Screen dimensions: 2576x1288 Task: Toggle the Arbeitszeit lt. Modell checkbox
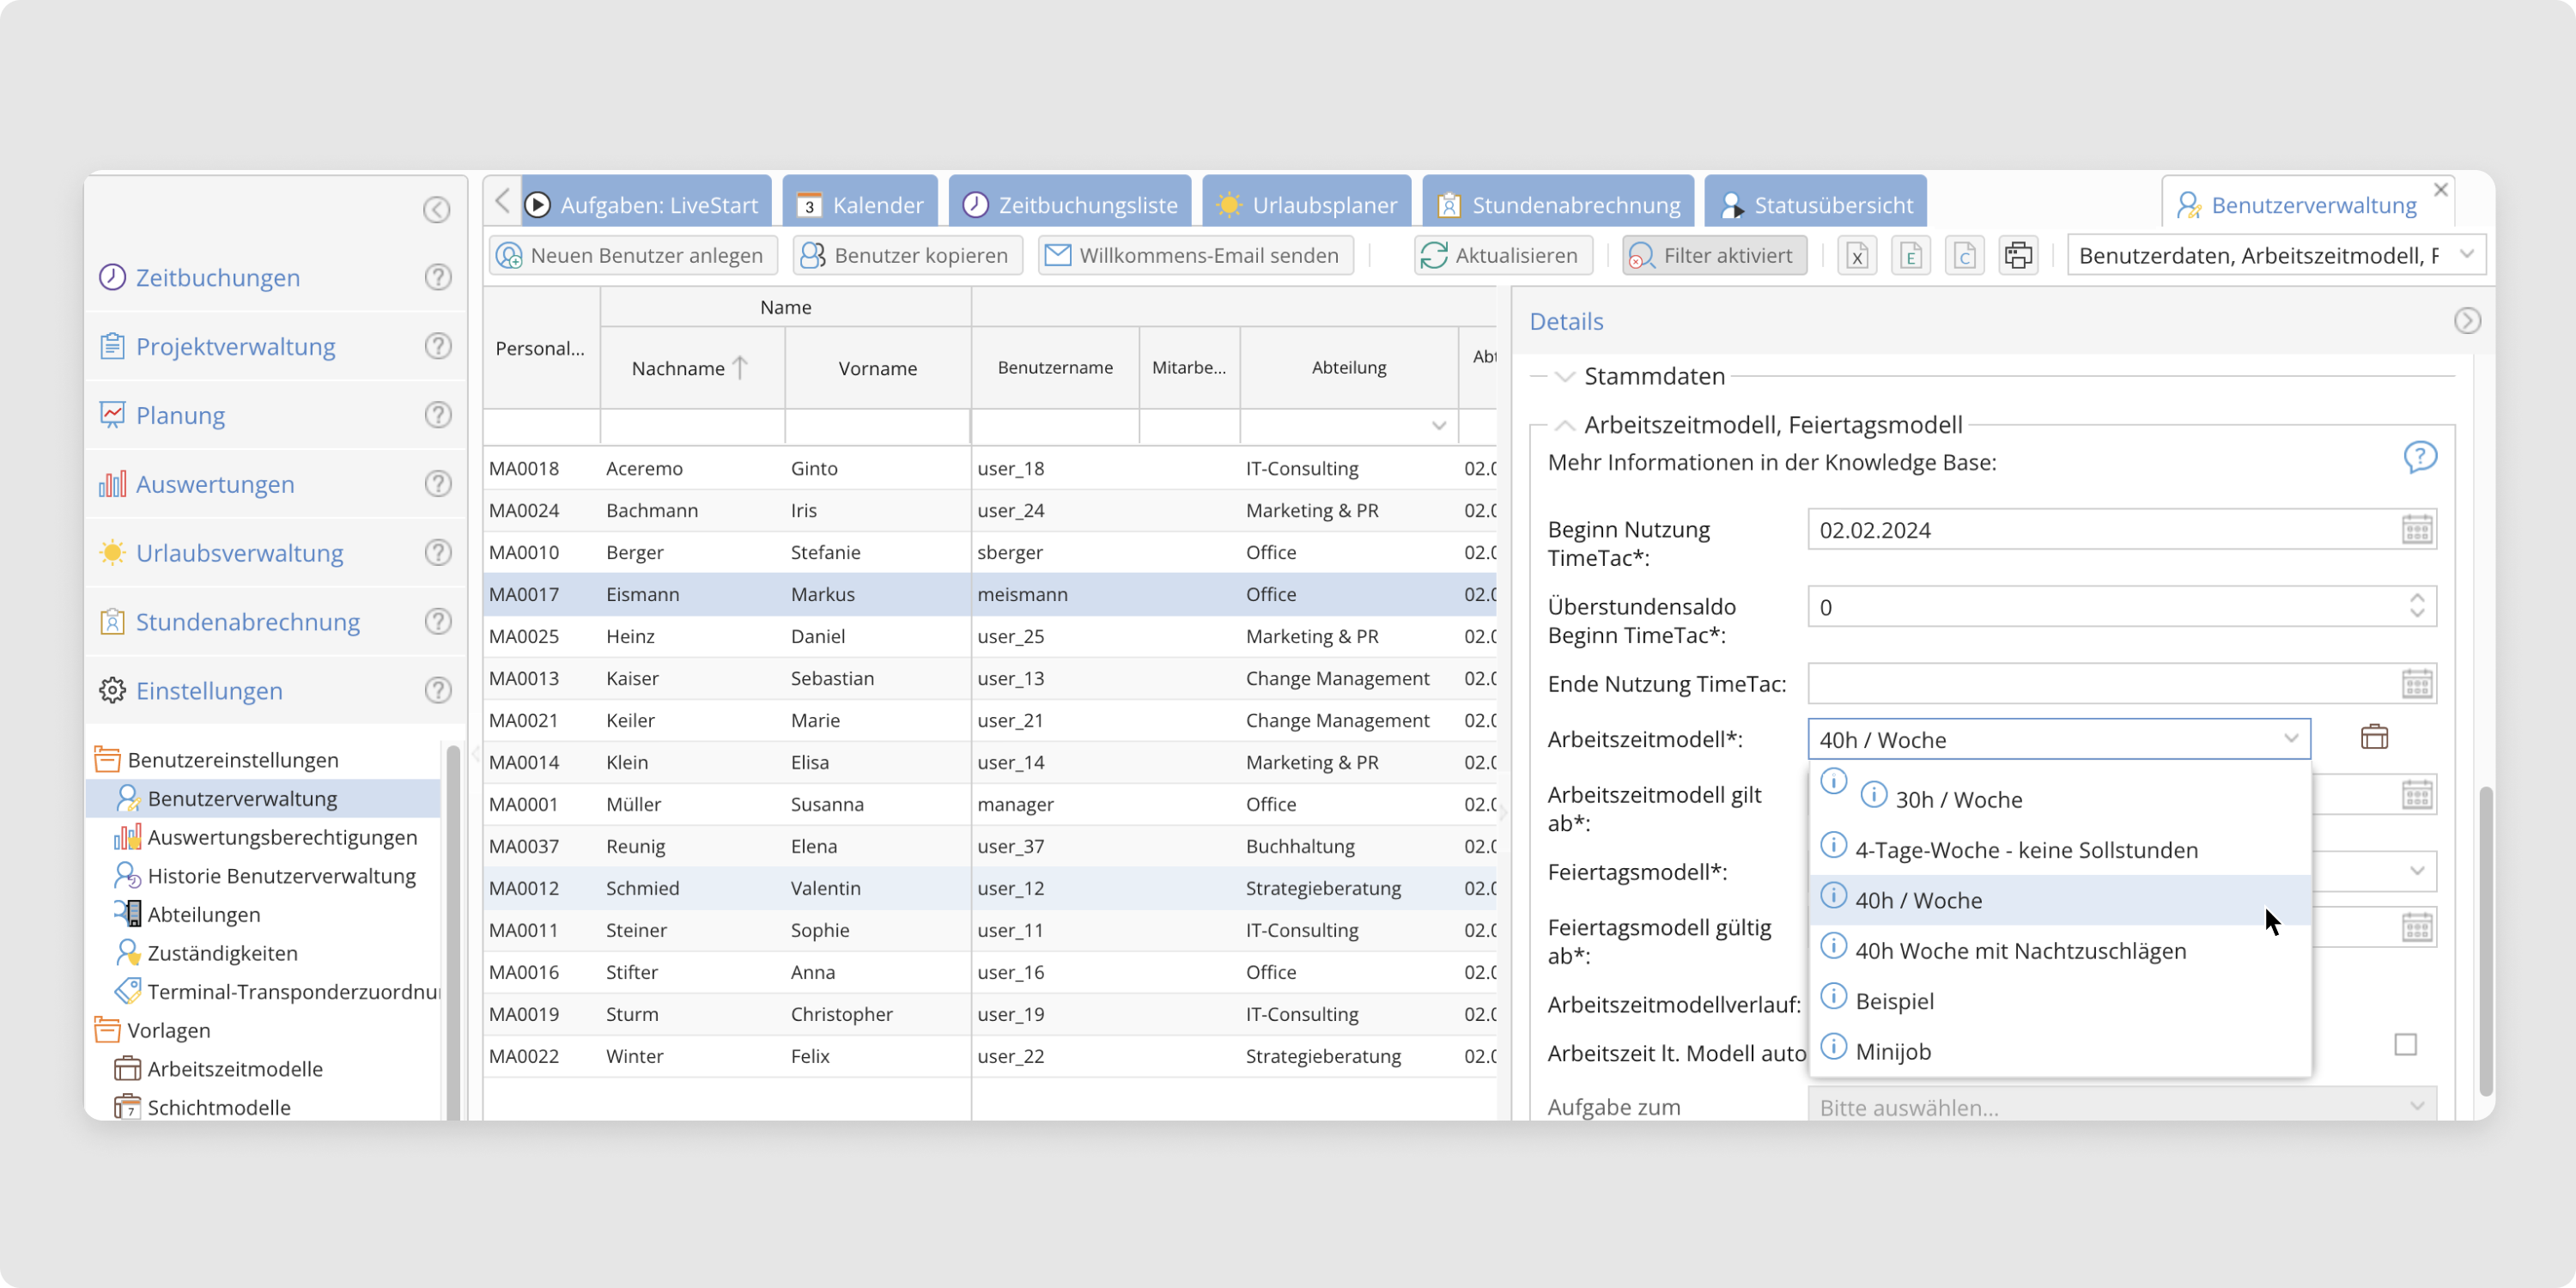pos(2405,1045)
